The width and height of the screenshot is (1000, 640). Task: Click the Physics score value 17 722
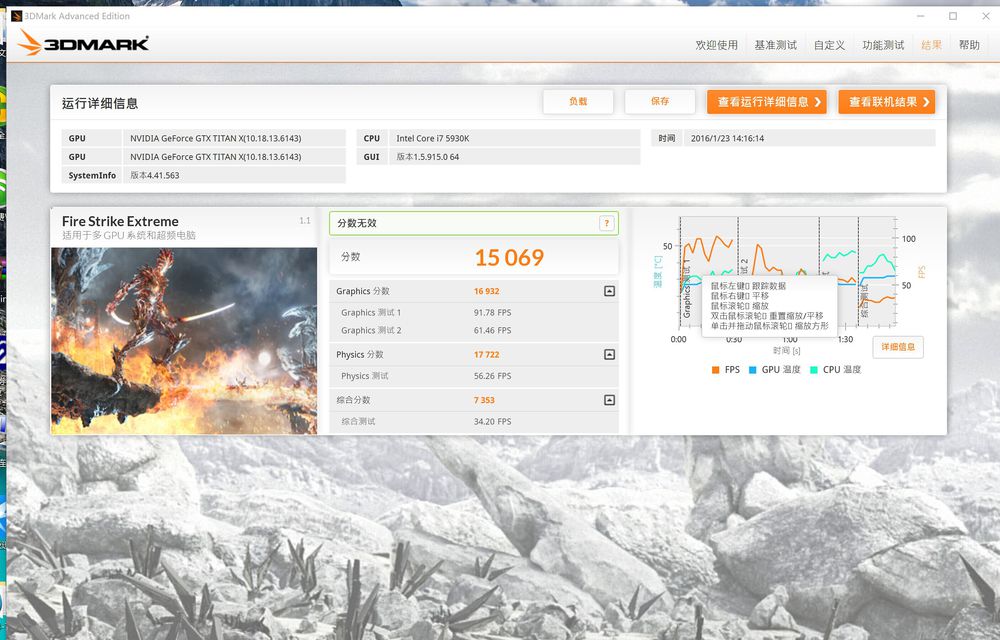tap(487, 354)
